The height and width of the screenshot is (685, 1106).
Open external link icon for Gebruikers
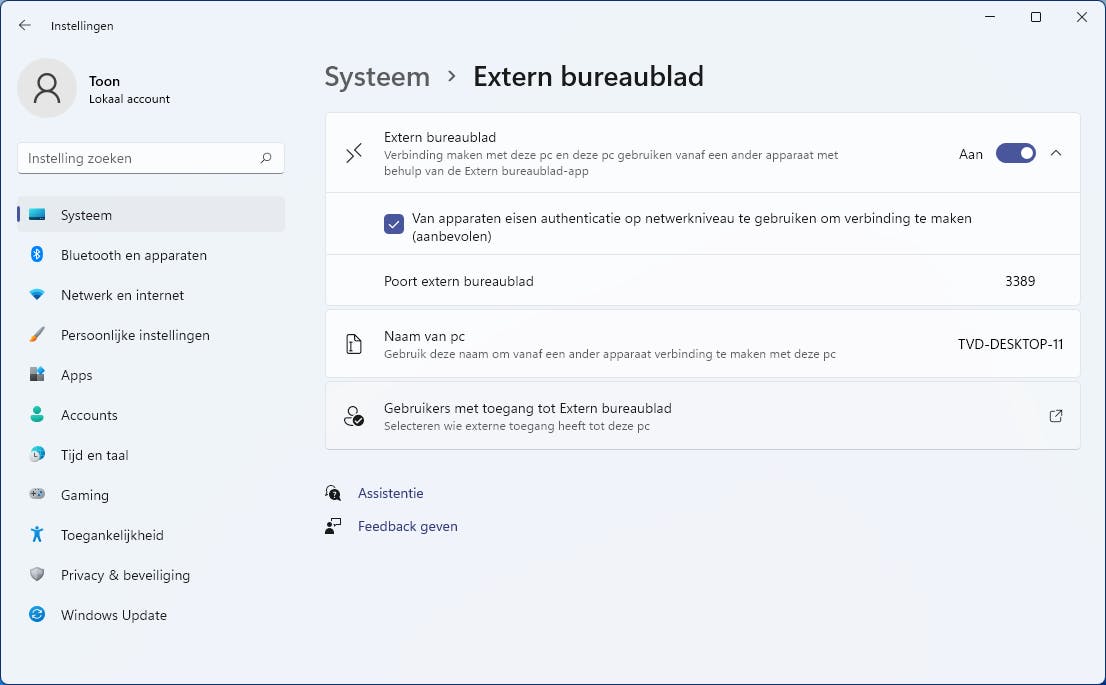(x=1056, y=416)
